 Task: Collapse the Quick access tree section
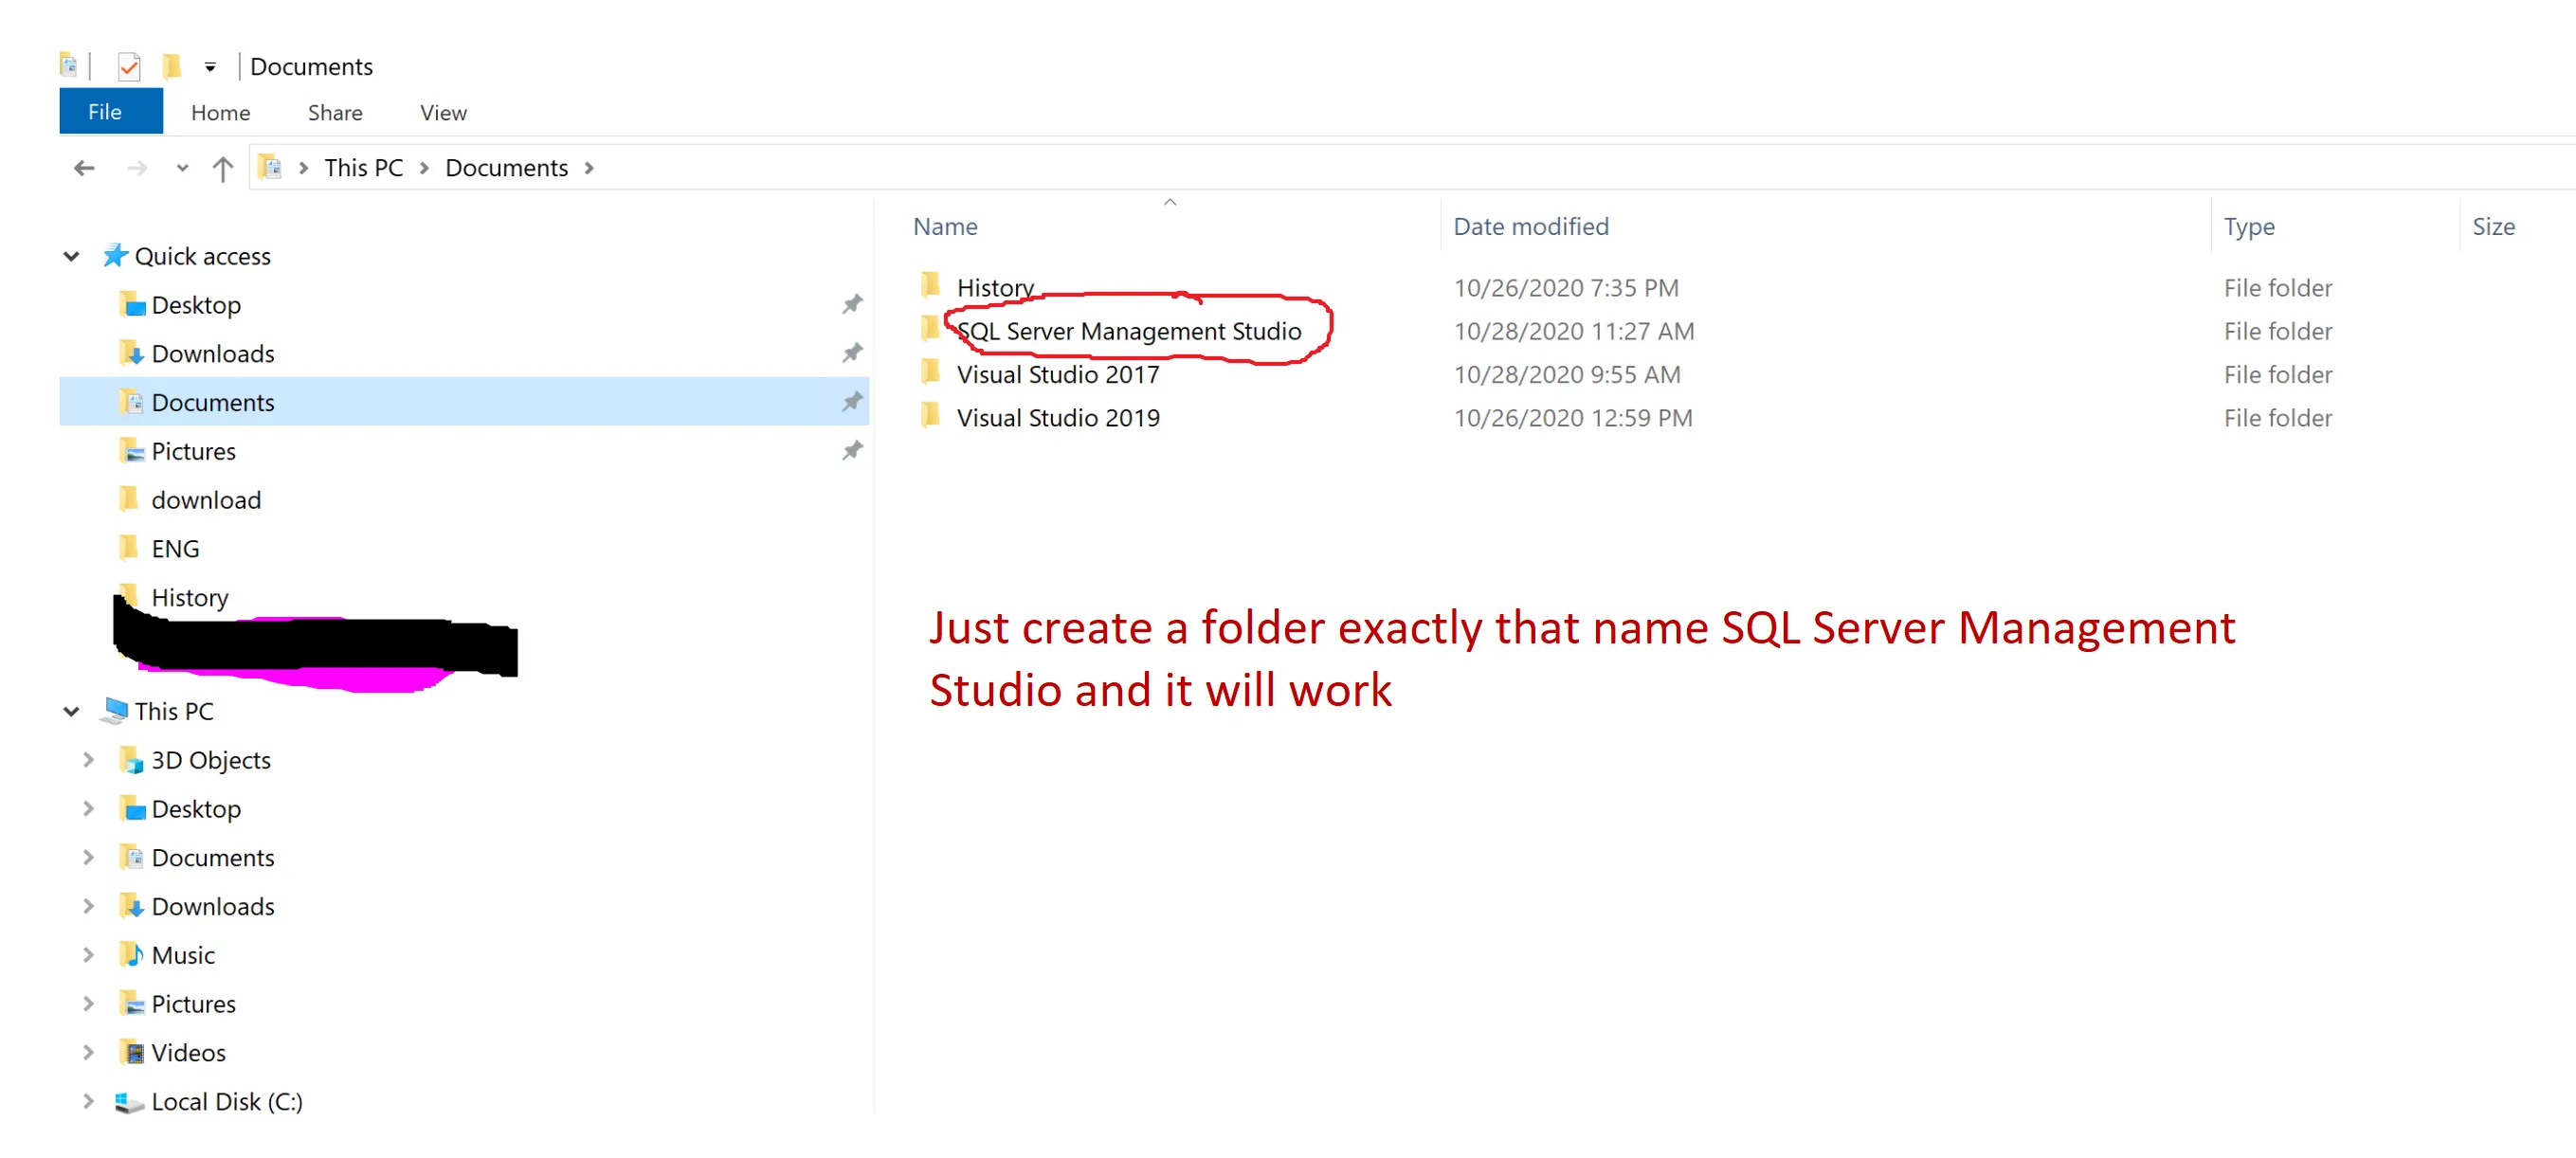[71, 256]
